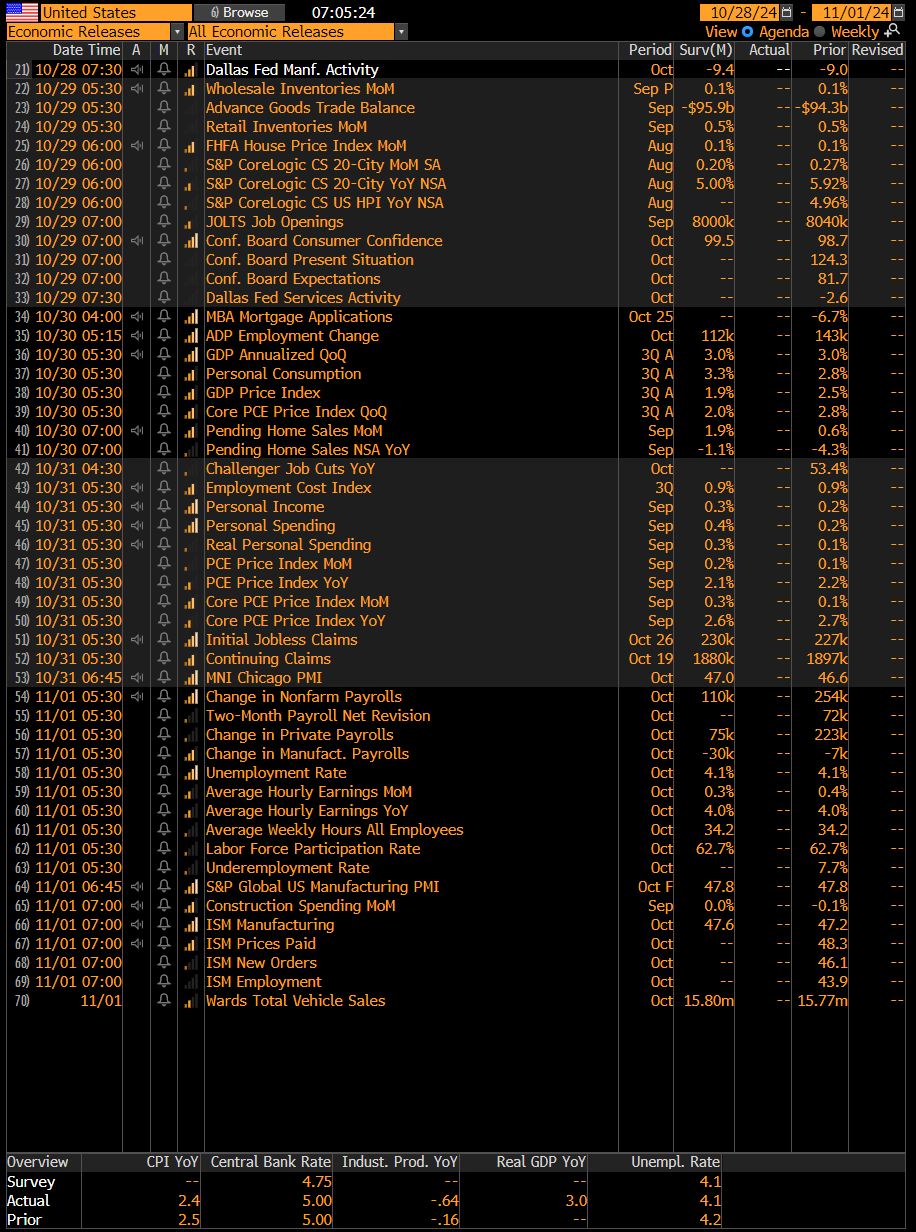The height and width of the screenshot is (1232, 916).
Task: Click bell icon for Wards Total Vehicle Sales
Action: (x=164, y=1001)
